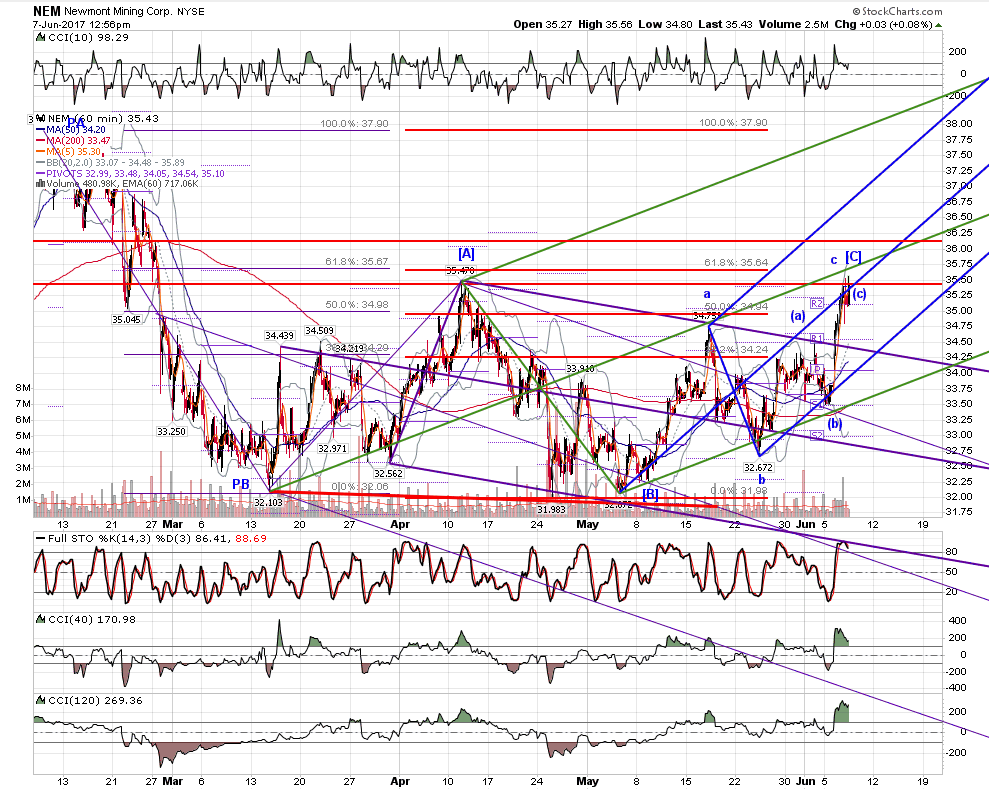Image resolution: width=989 pixels, height=789 pixels.
Task: Click the 32.103 low price label
Action: point(268,503)
